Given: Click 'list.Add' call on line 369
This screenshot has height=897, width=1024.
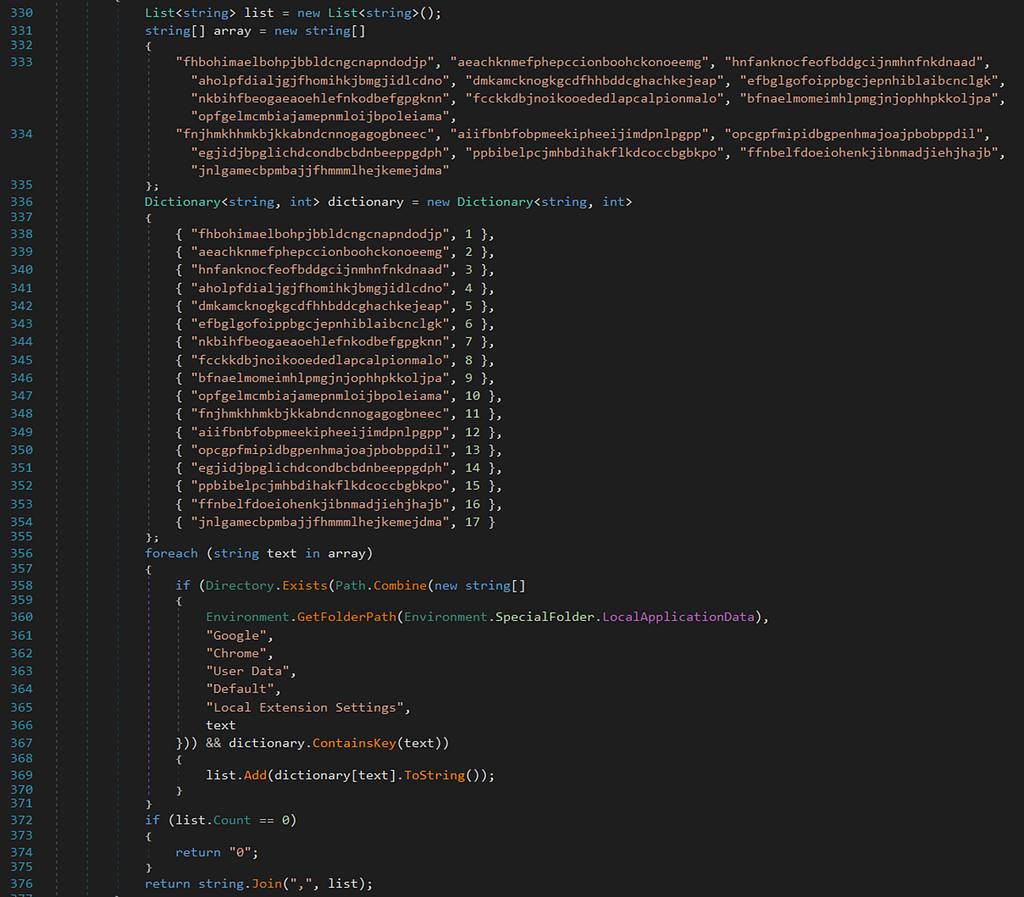Looking at the screenshot, I should 236,775.
